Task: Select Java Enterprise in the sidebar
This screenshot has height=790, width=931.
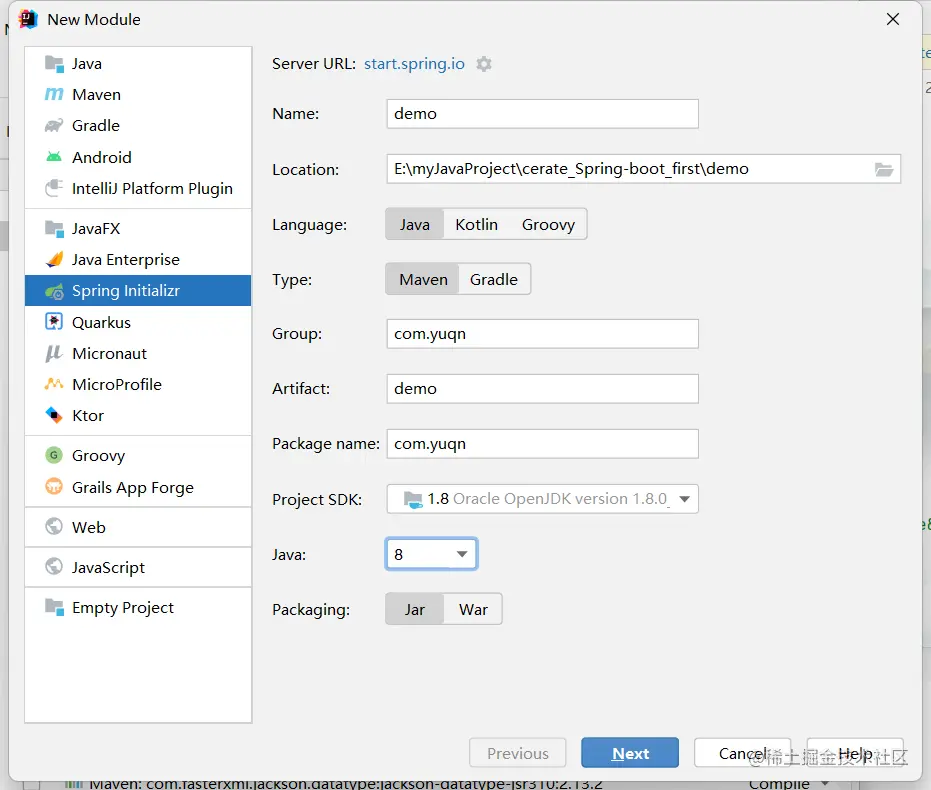Action: [x=126, y=260]
